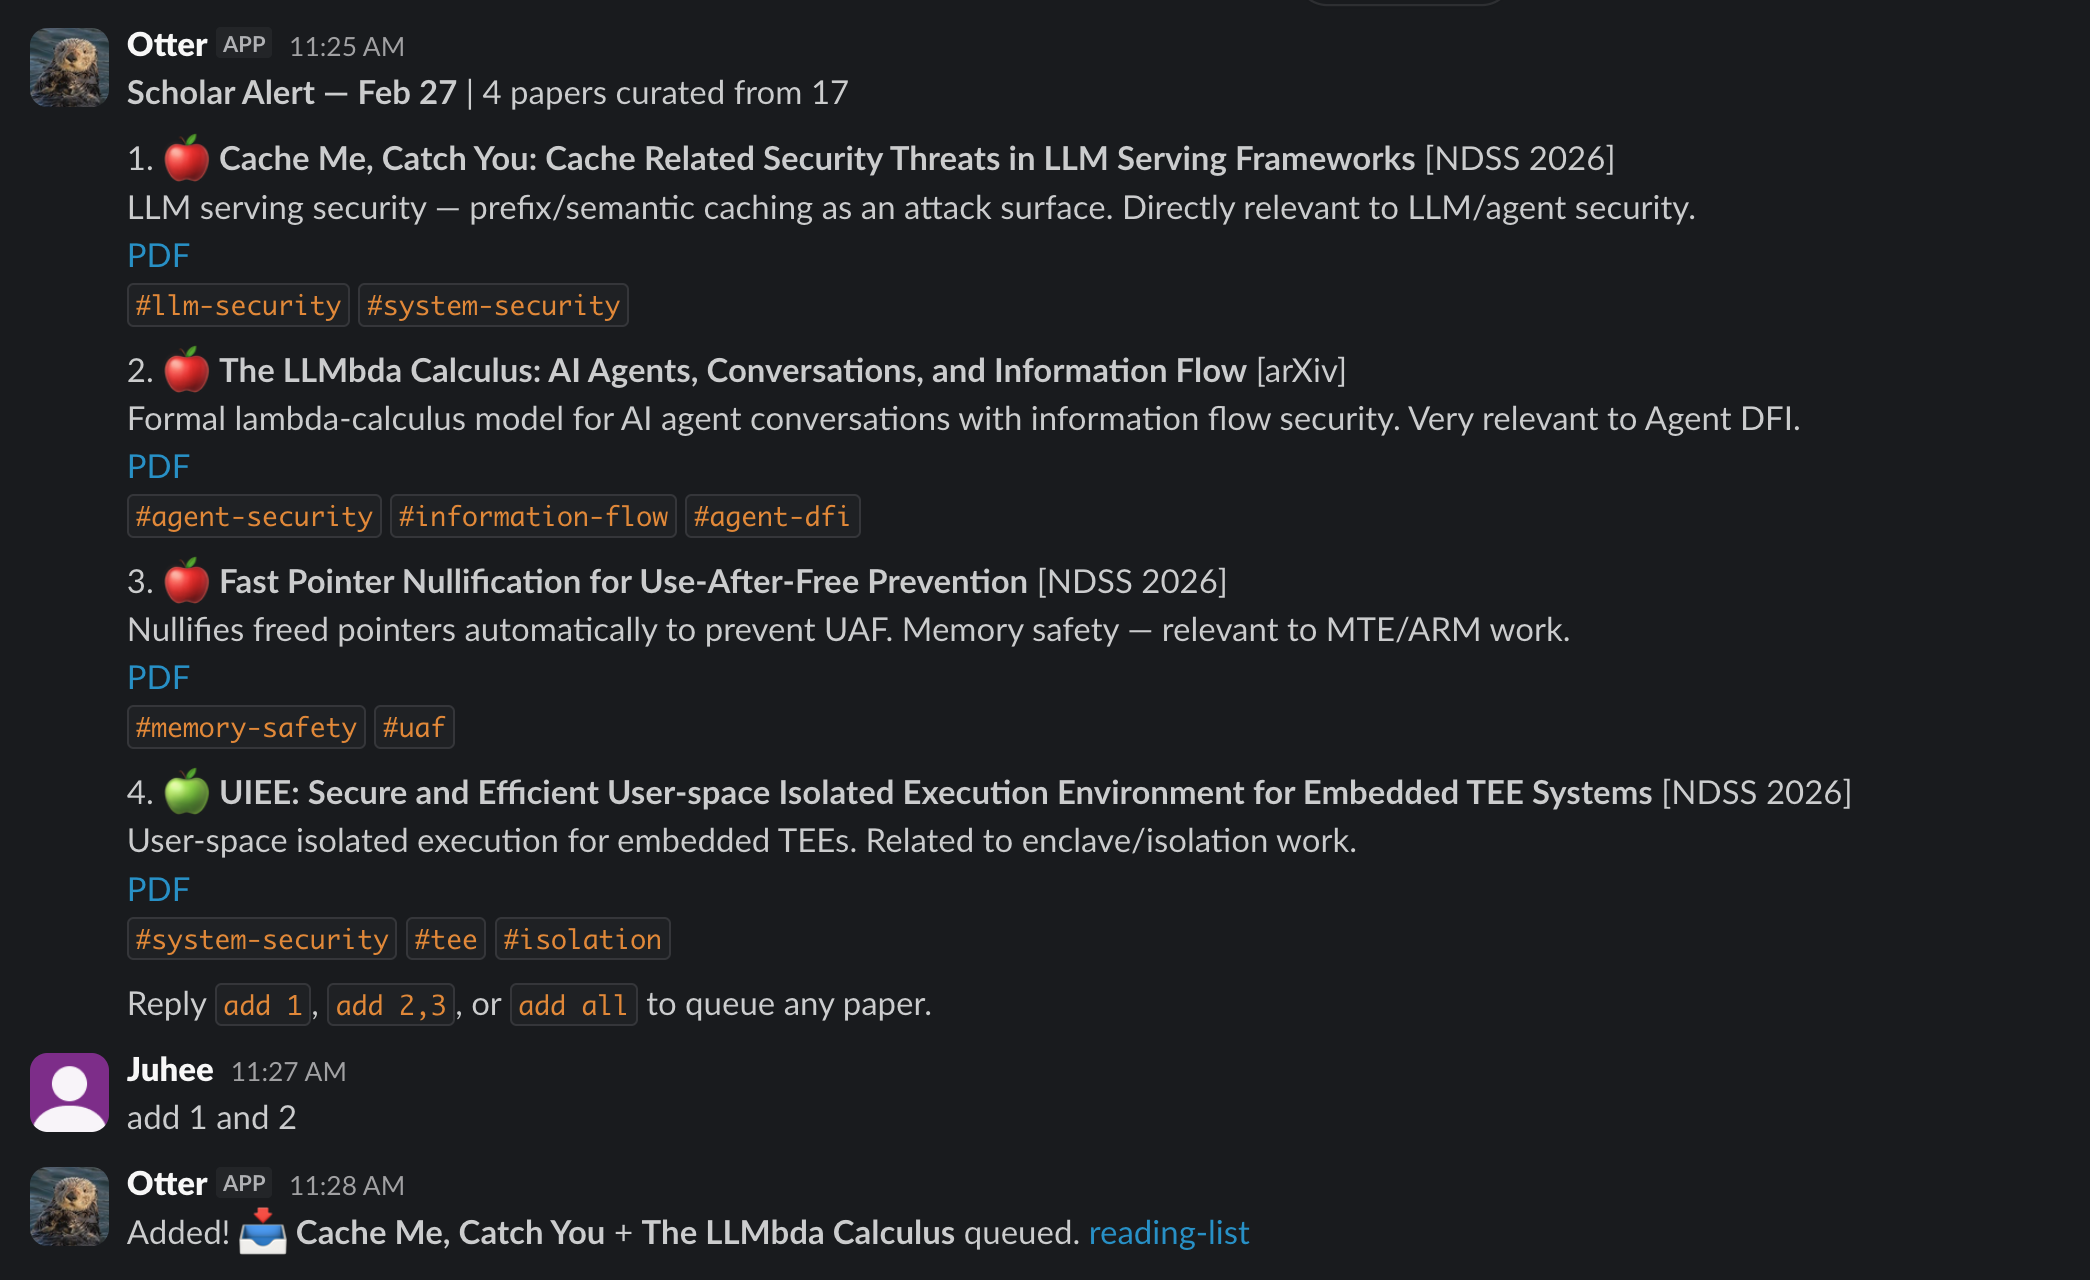Viewport: 2090px width, 1280px height.
Task: Click the Juhee sender name
Action: click(170, 1070)
